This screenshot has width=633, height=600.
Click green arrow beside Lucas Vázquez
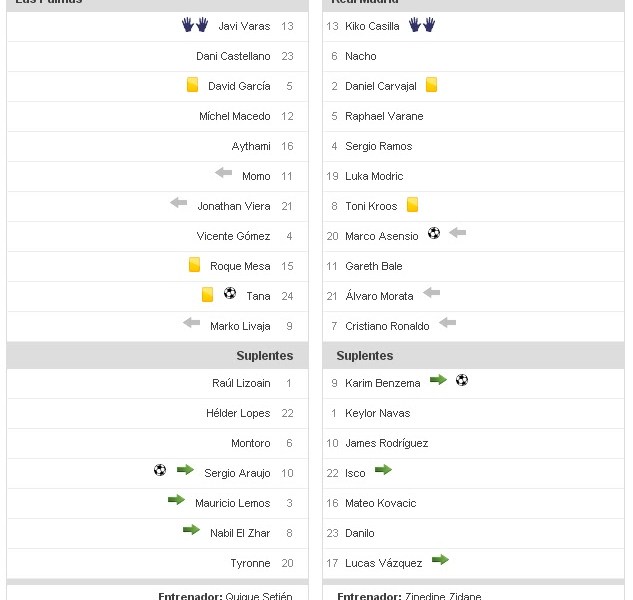(x=440, y=560)
